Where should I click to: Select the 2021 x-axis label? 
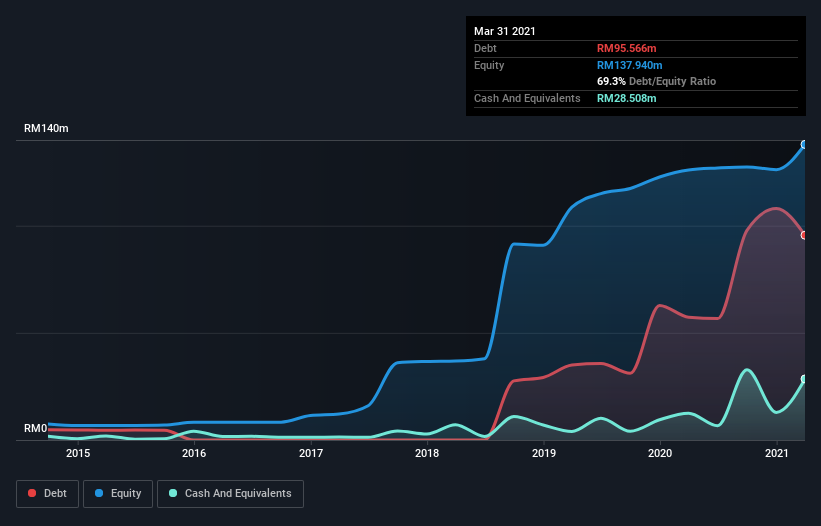777,453
